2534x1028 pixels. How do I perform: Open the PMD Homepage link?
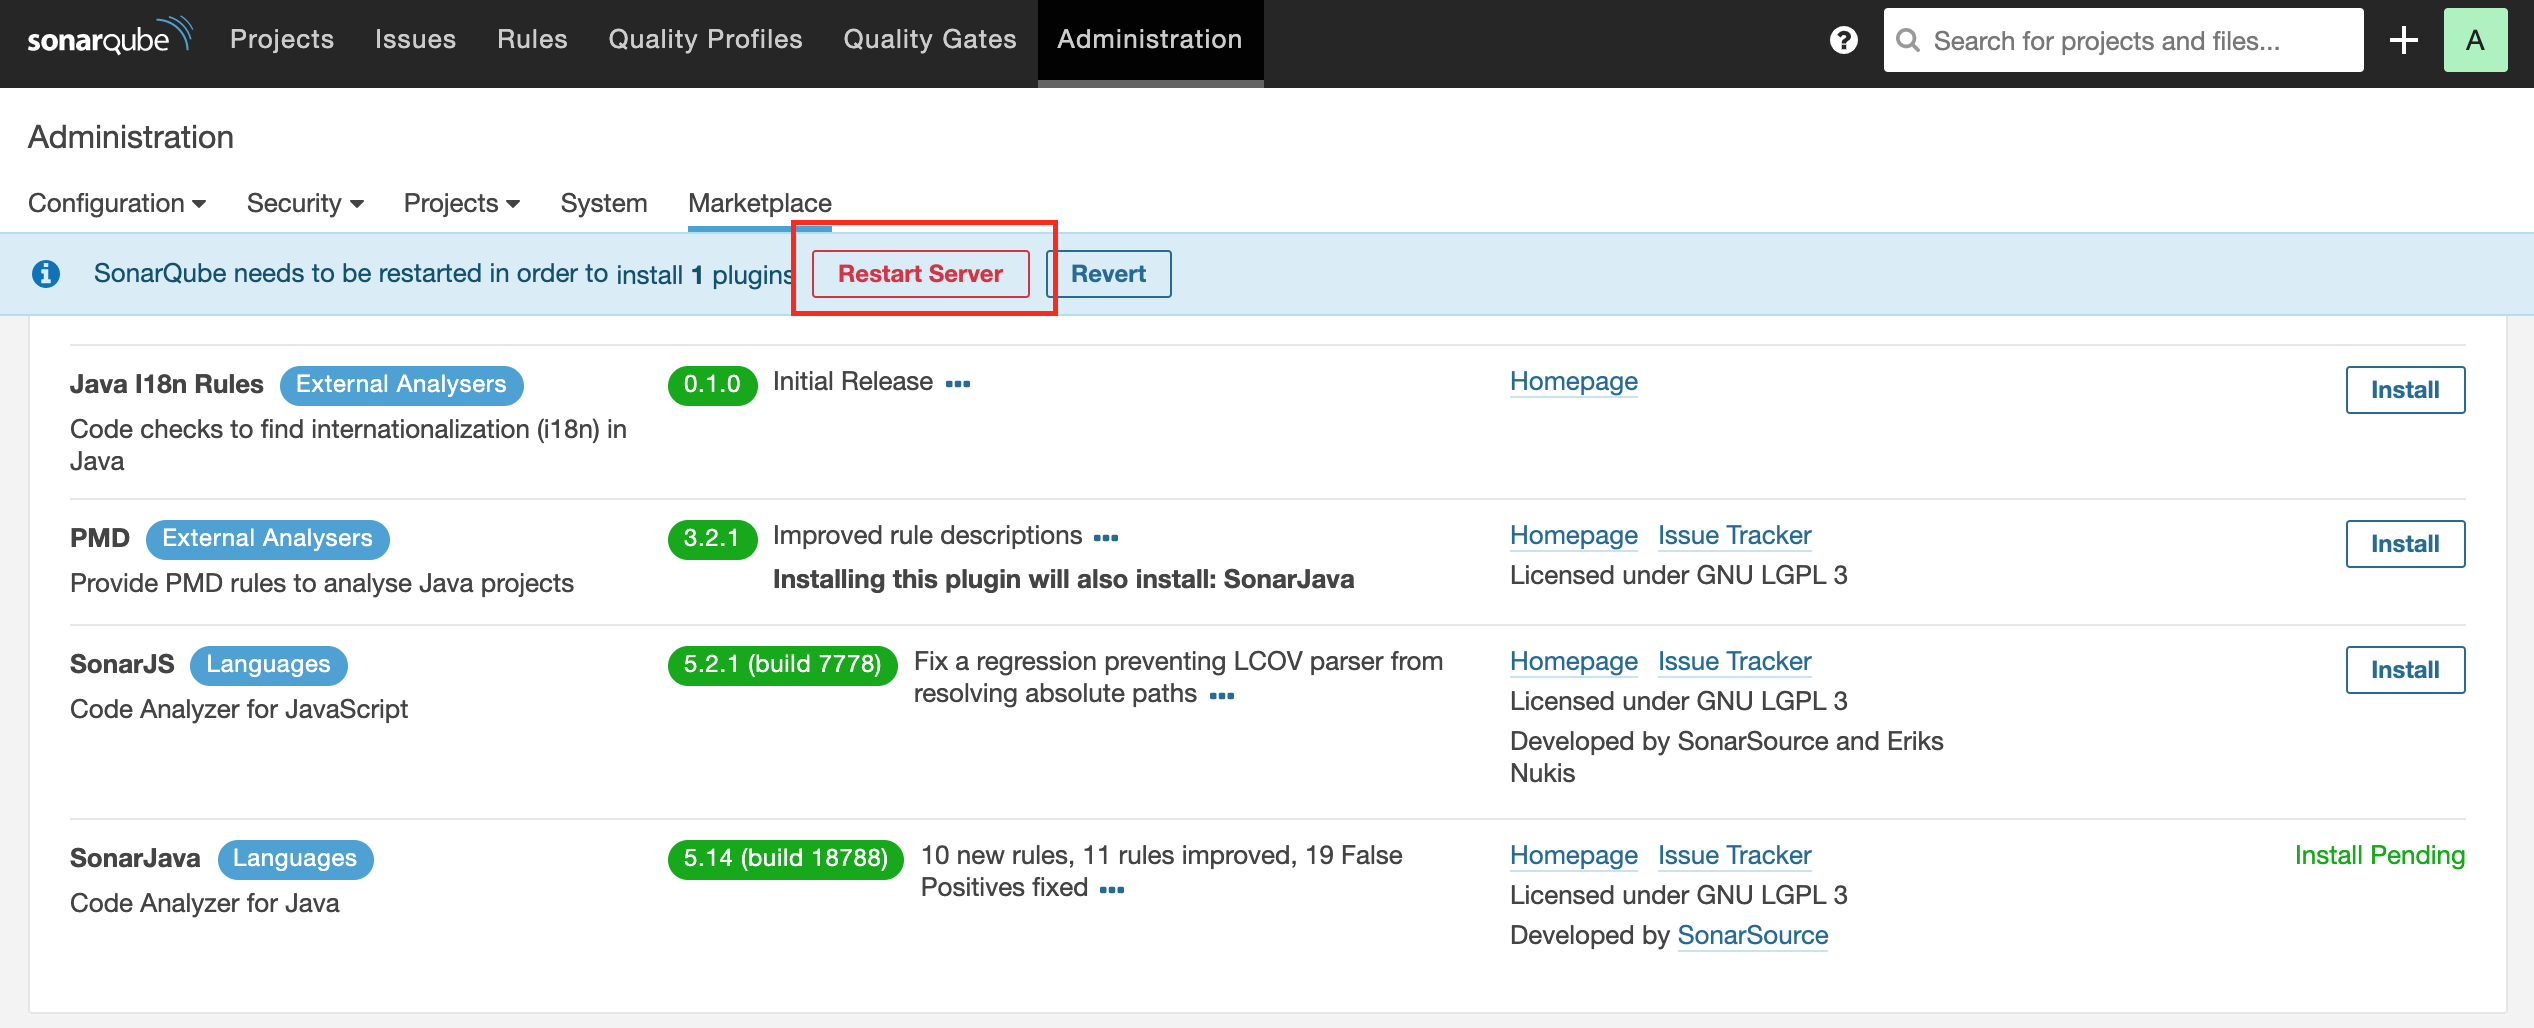[x=1574, y=536]
